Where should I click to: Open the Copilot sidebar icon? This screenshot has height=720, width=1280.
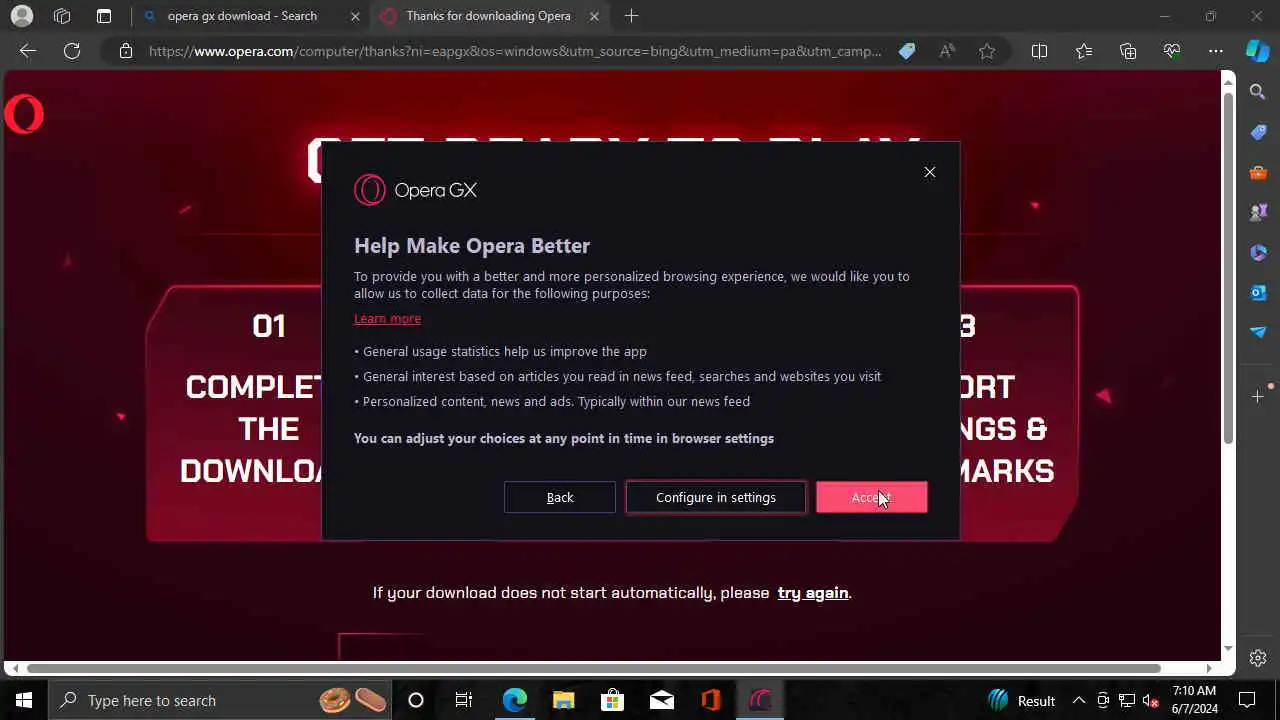click(x=1258, y=51)
